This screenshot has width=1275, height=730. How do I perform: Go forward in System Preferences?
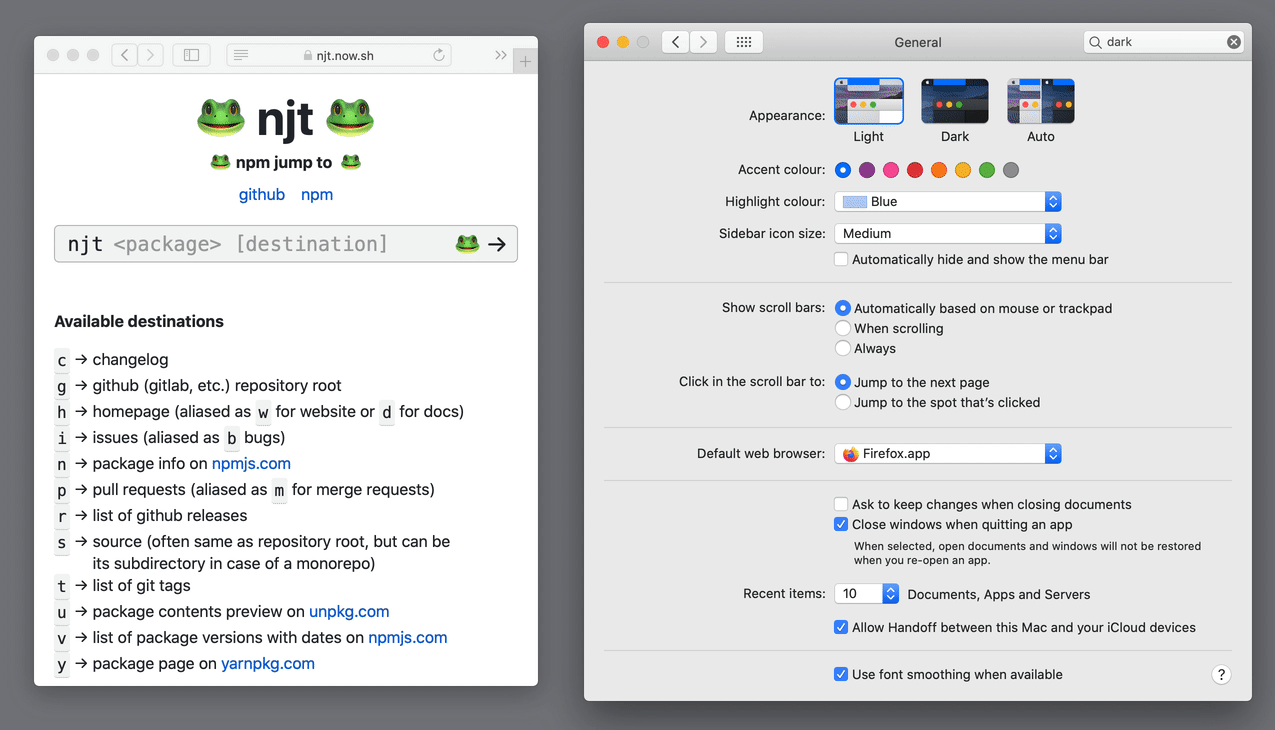tap(703, 42)
